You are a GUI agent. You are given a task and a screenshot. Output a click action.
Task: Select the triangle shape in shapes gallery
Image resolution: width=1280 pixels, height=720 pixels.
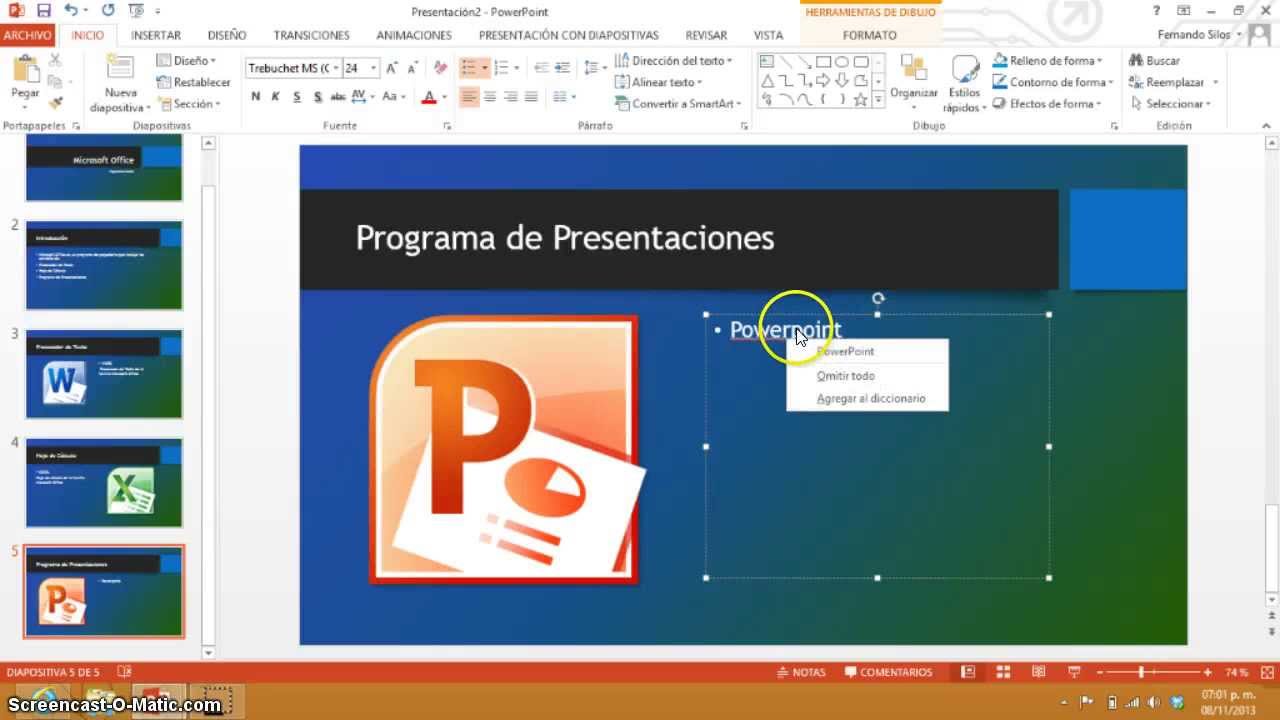(x=767, y=81)
